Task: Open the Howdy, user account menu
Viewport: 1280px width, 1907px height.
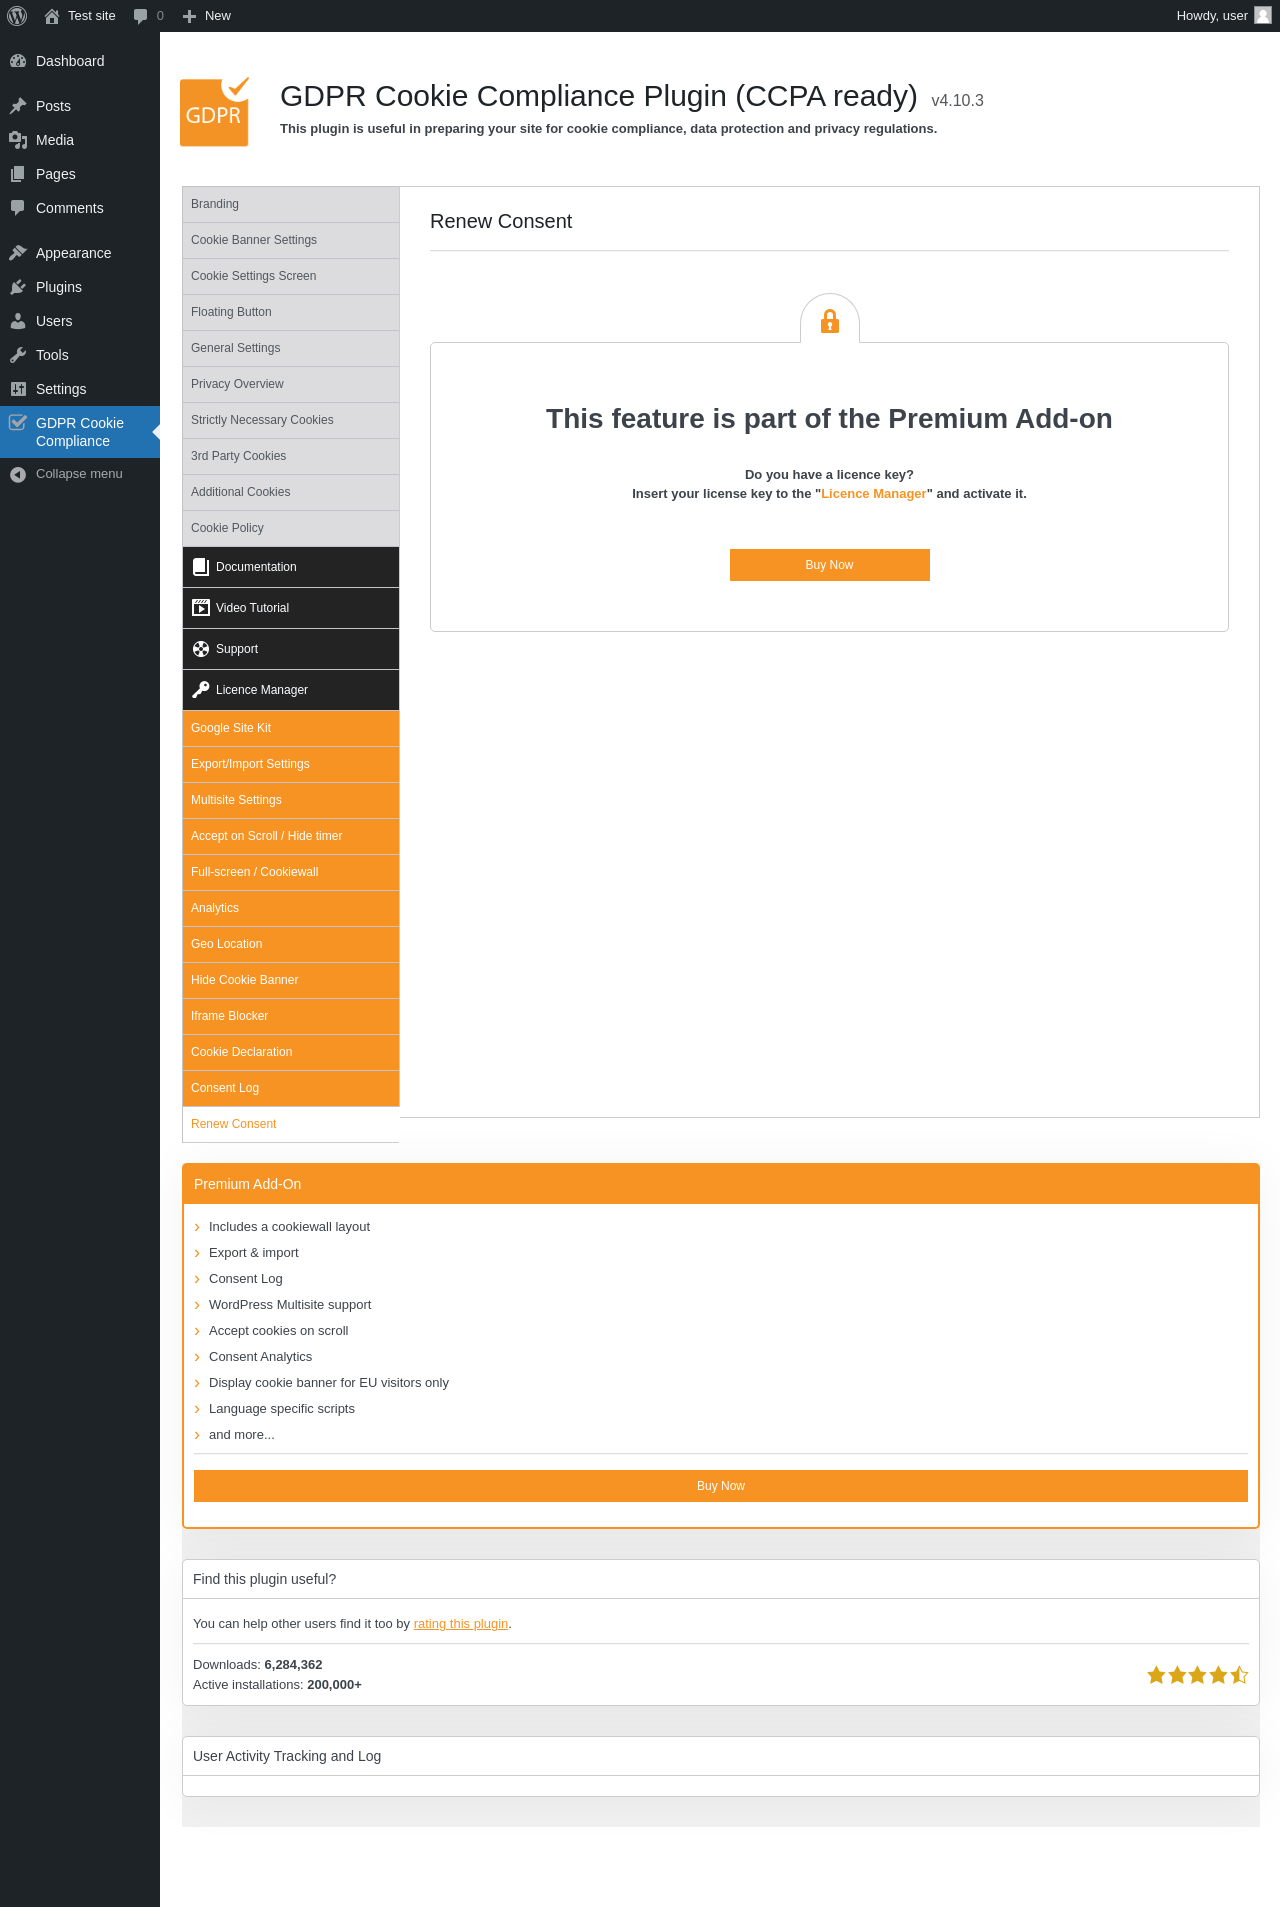Action: (x=1224, y=16)
